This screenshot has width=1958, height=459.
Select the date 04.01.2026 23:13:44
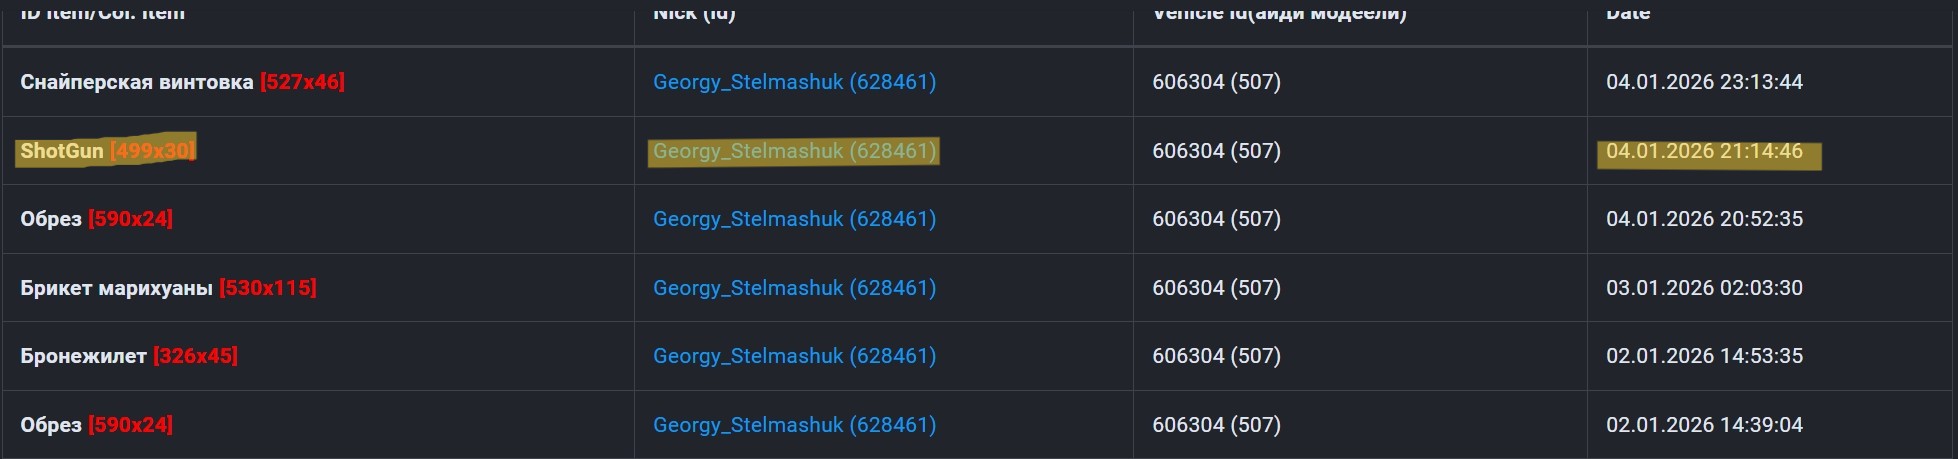(1704, 82)
